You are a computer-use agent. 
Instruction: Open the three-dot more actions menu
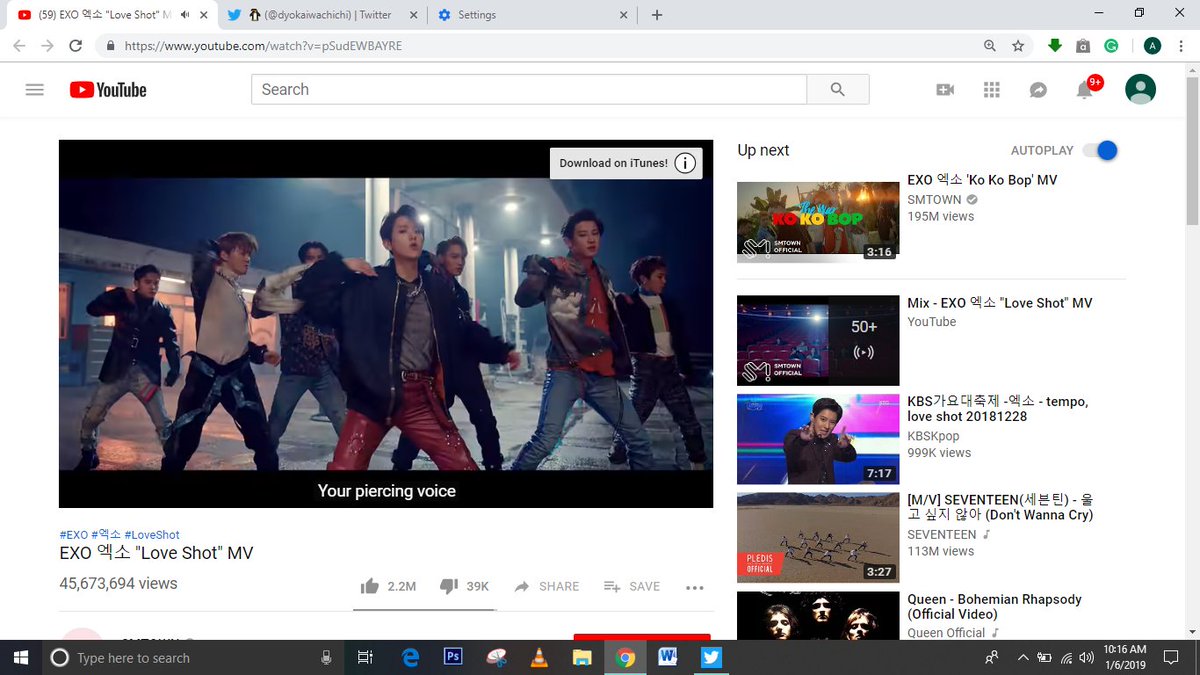click(695, 588)
